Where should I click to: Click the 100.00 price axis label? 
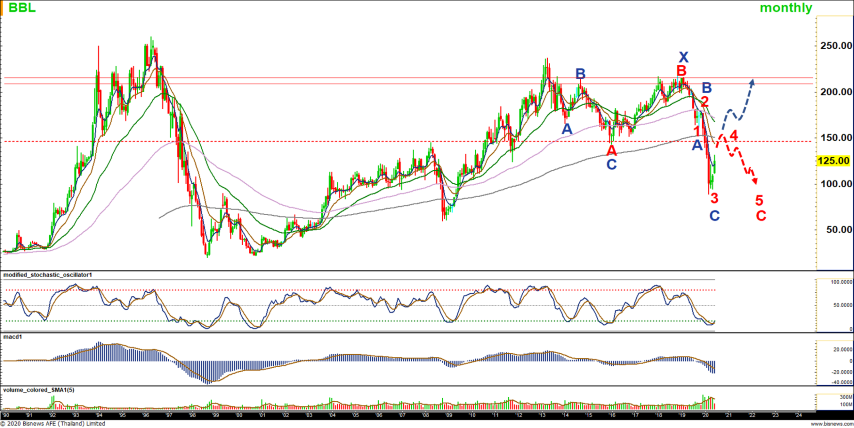point(833,184)
